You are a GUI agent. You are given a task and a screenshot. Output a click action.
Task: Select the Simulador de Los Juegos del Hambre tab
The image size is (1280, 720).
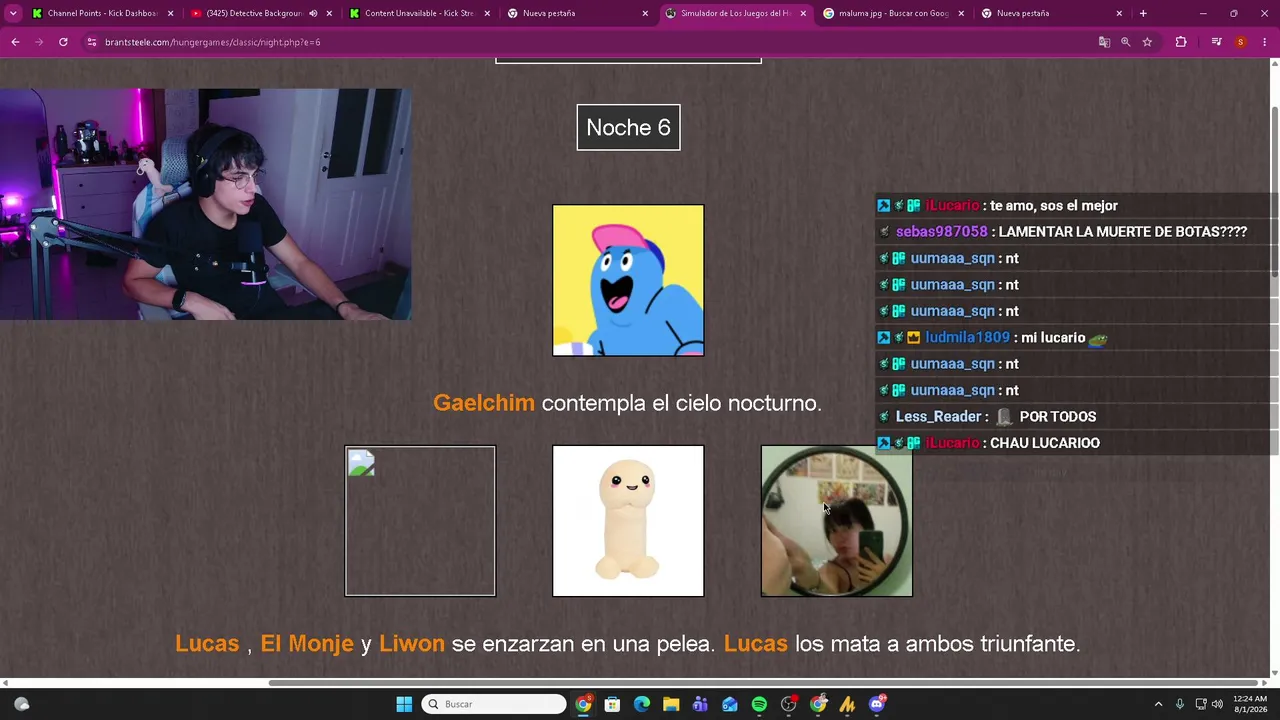click(735, 13)
